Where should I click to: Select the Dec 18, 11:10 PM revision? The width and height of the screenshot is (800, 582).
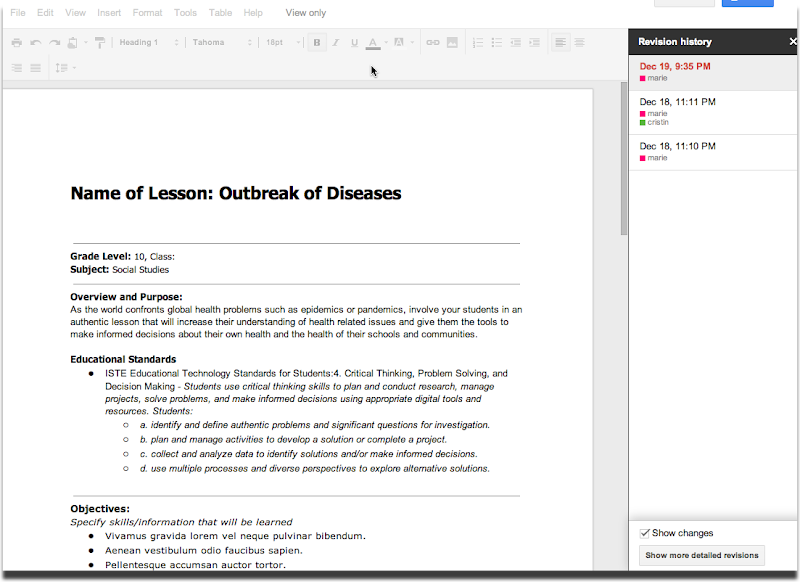point(713,152)
